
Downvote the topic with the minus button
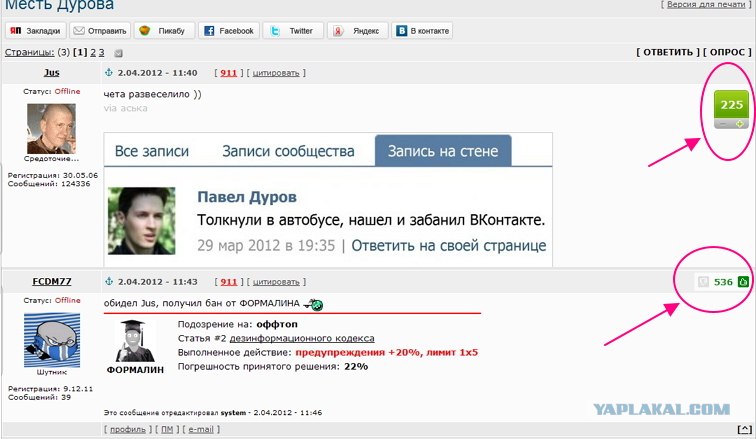tap(723, 124)
